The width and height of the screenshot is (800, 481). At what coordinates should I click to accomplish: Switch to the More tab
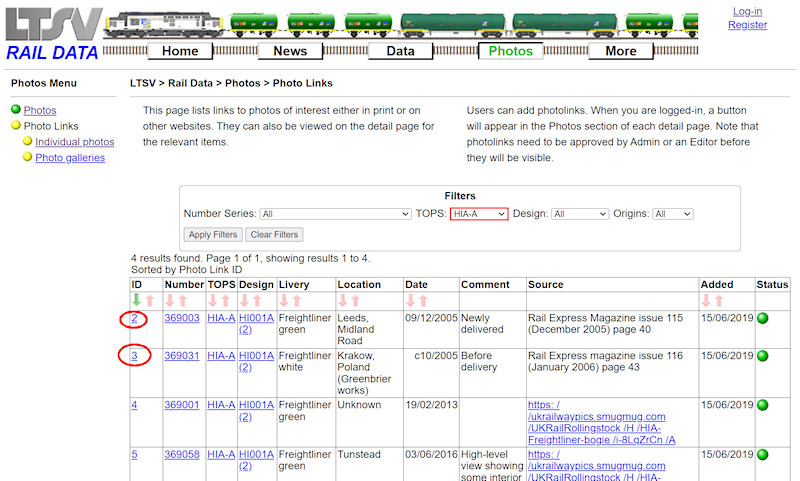tap(620, 51)
